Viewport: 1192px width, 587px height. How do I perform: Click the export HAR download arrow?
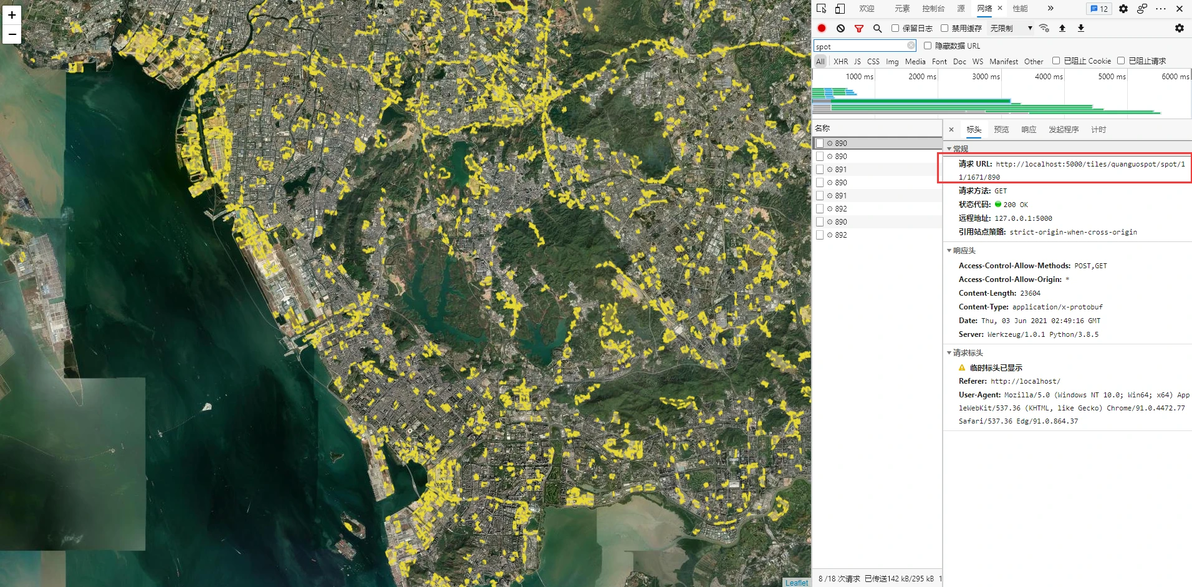tap(1081, 29)
